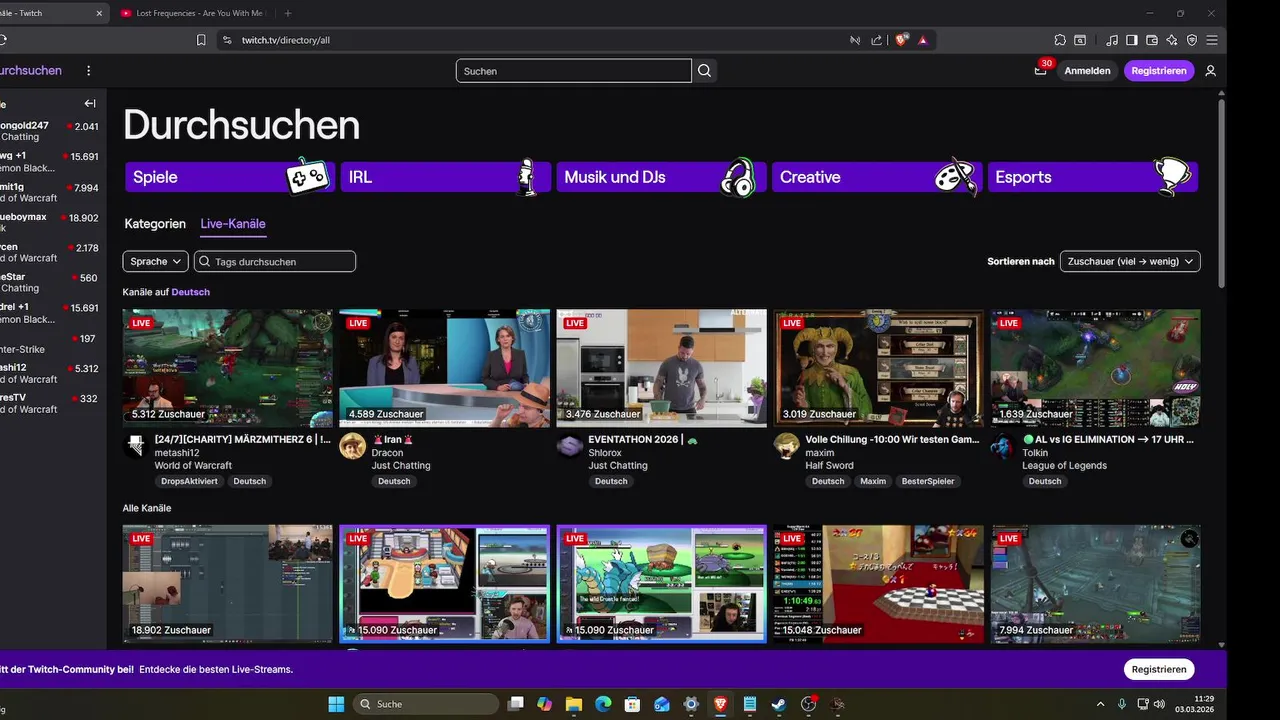Screen dimensions: 1280x720
Task: Click the Brave Rewards triangle icon
Action: click(x=922, y=40)
